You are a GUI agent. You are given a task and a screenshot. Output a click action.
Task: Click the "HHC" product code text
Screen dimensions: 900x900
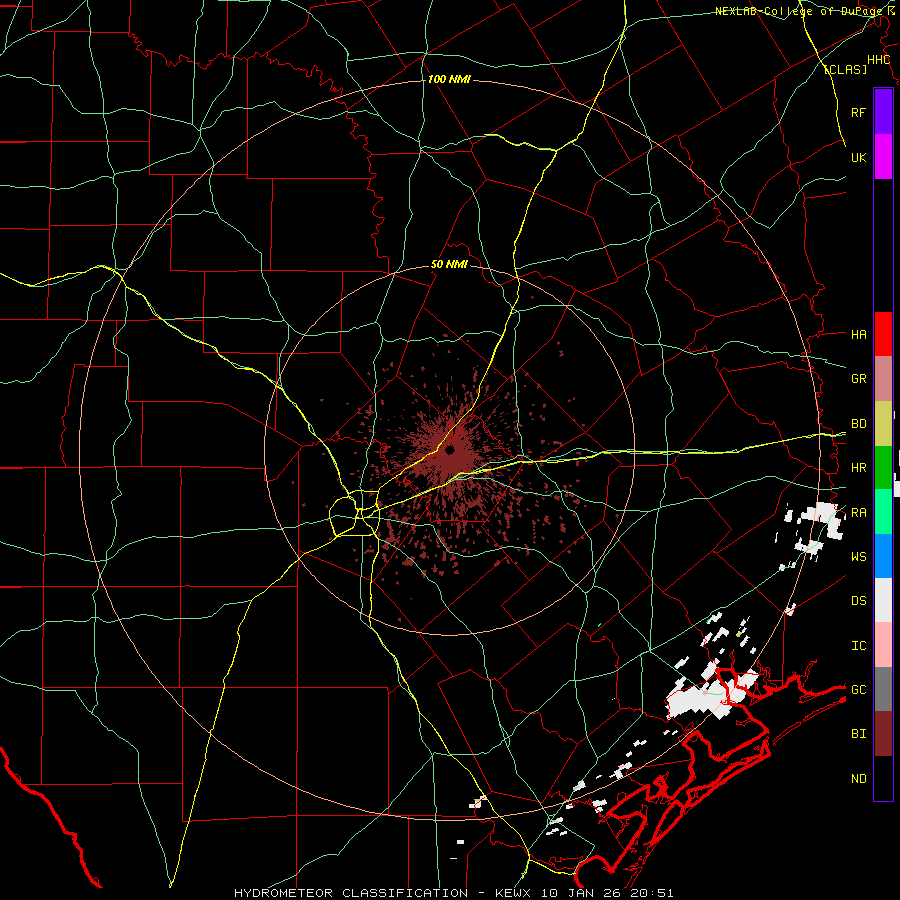(x=878, y=60)
